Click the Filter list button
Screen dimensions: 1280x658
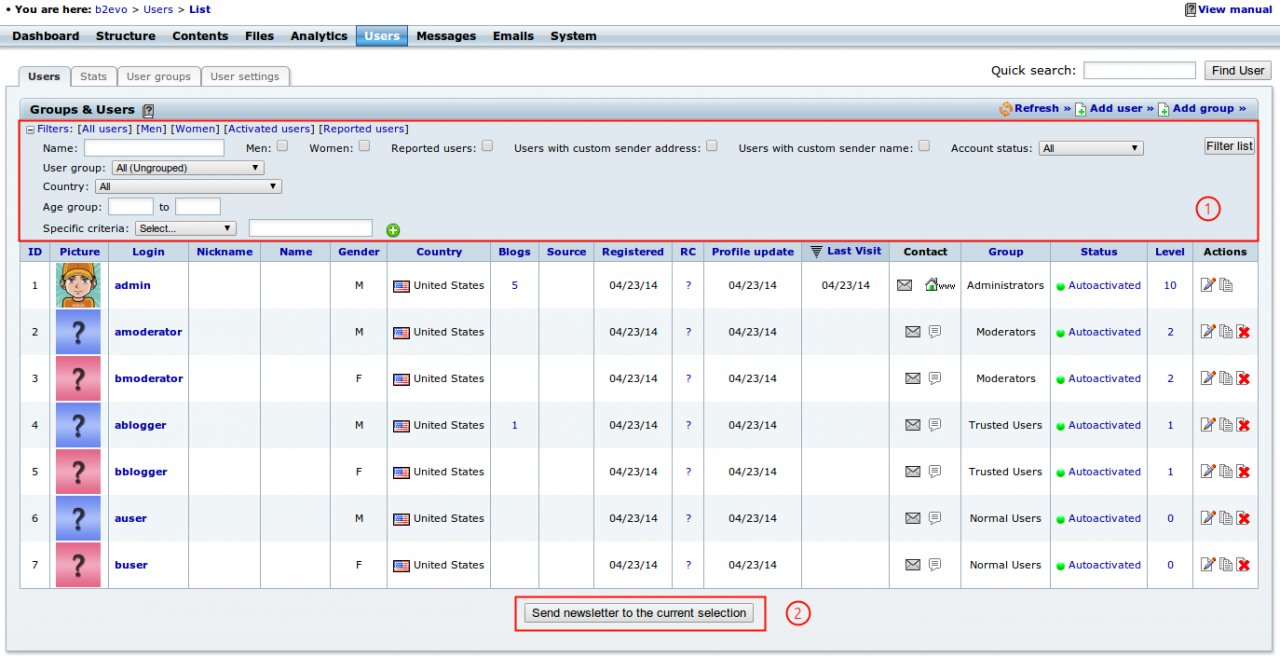[1229, 146]
